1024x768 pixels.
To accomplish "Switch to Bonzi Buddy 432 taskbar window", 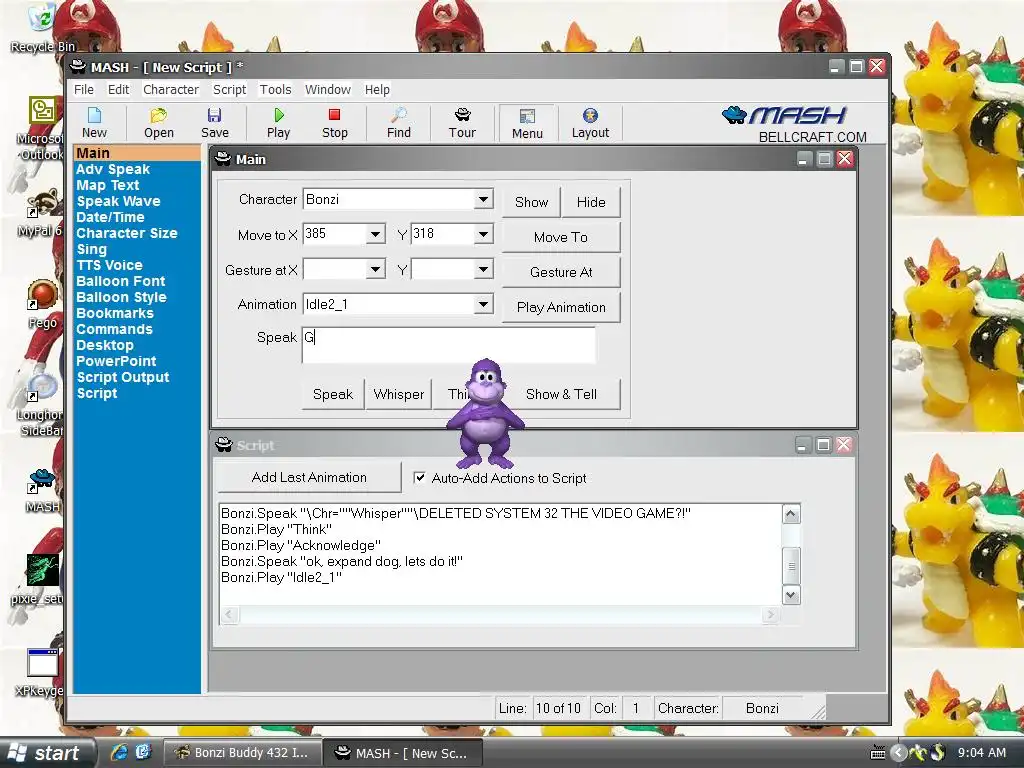I will tap(243, 752).
